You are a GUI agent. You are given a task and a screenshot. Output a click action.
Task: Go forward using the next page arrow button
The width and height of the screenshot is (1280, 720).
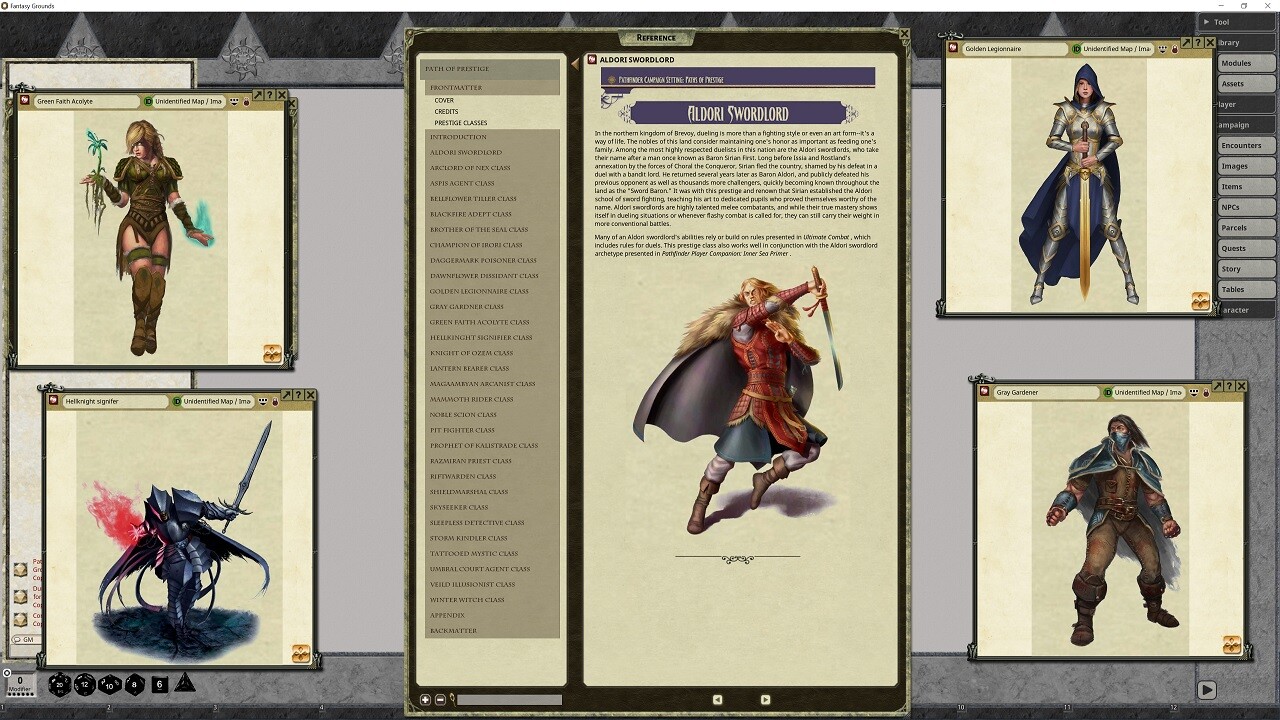(765, 699)
